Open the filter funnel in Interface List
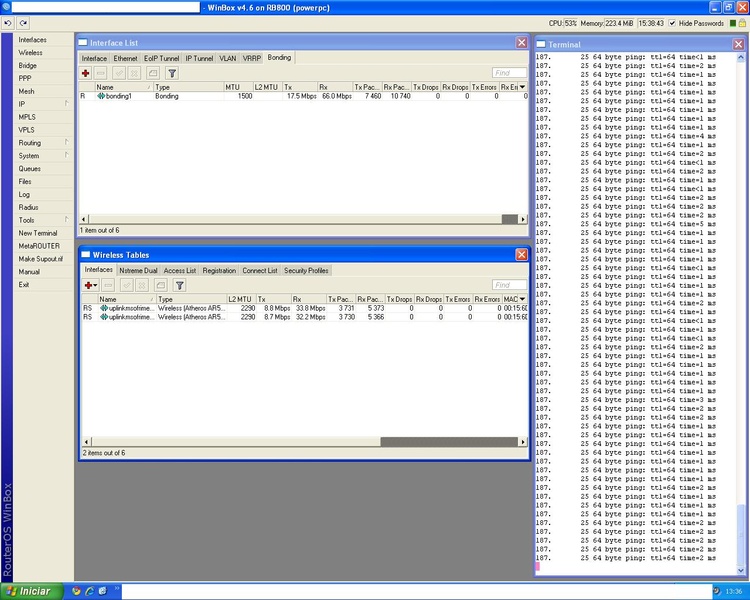 172,73
